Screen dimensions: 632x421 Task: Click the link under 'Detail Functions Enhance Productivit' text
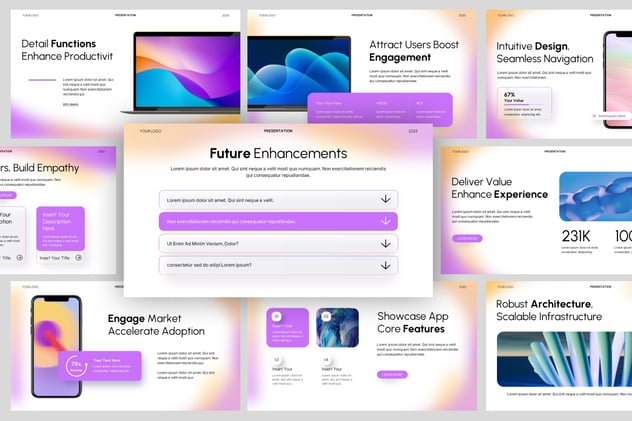pyautogui.click(x=70, y=103)
